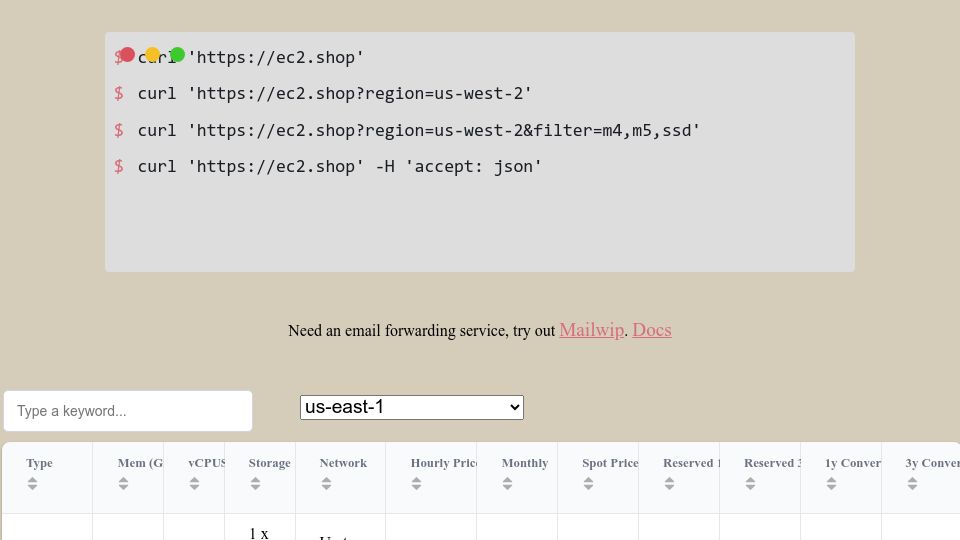960x540 pixels.
Task: Click the yellow dot in the terminal window
Action: (x=152, y=55)
